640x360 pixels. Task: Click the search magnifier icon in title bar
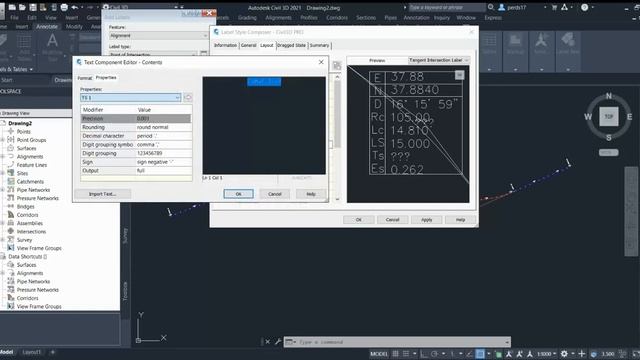491,7
